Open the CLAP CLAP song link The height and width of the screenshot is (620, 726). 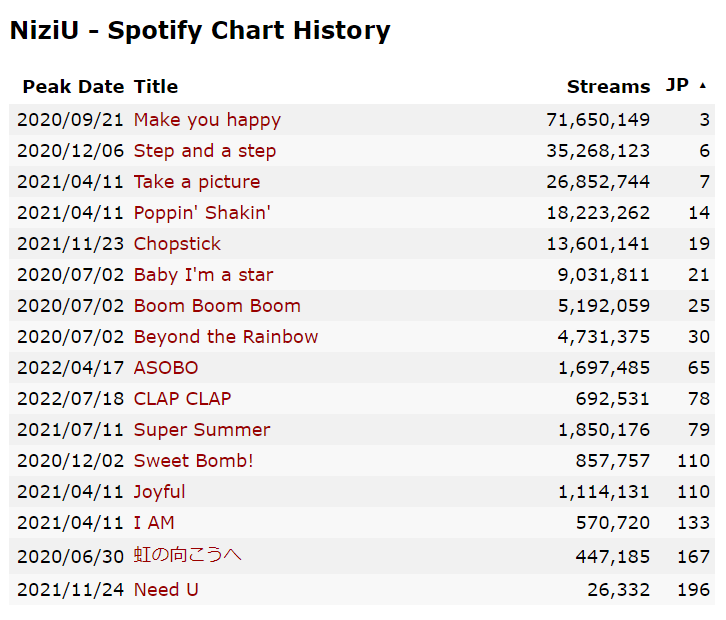point(182,399)
